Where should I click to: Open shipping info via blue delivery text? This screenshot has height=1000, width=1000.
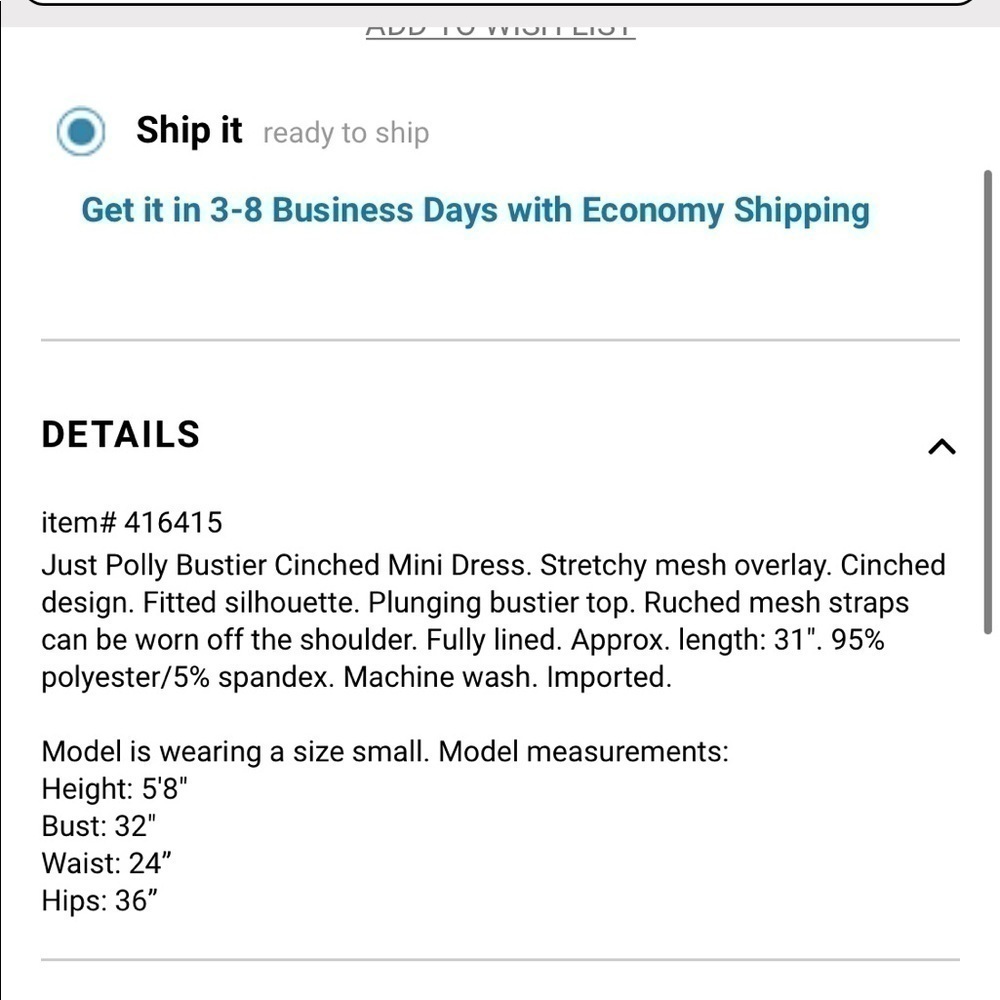[x=475, y=210]
